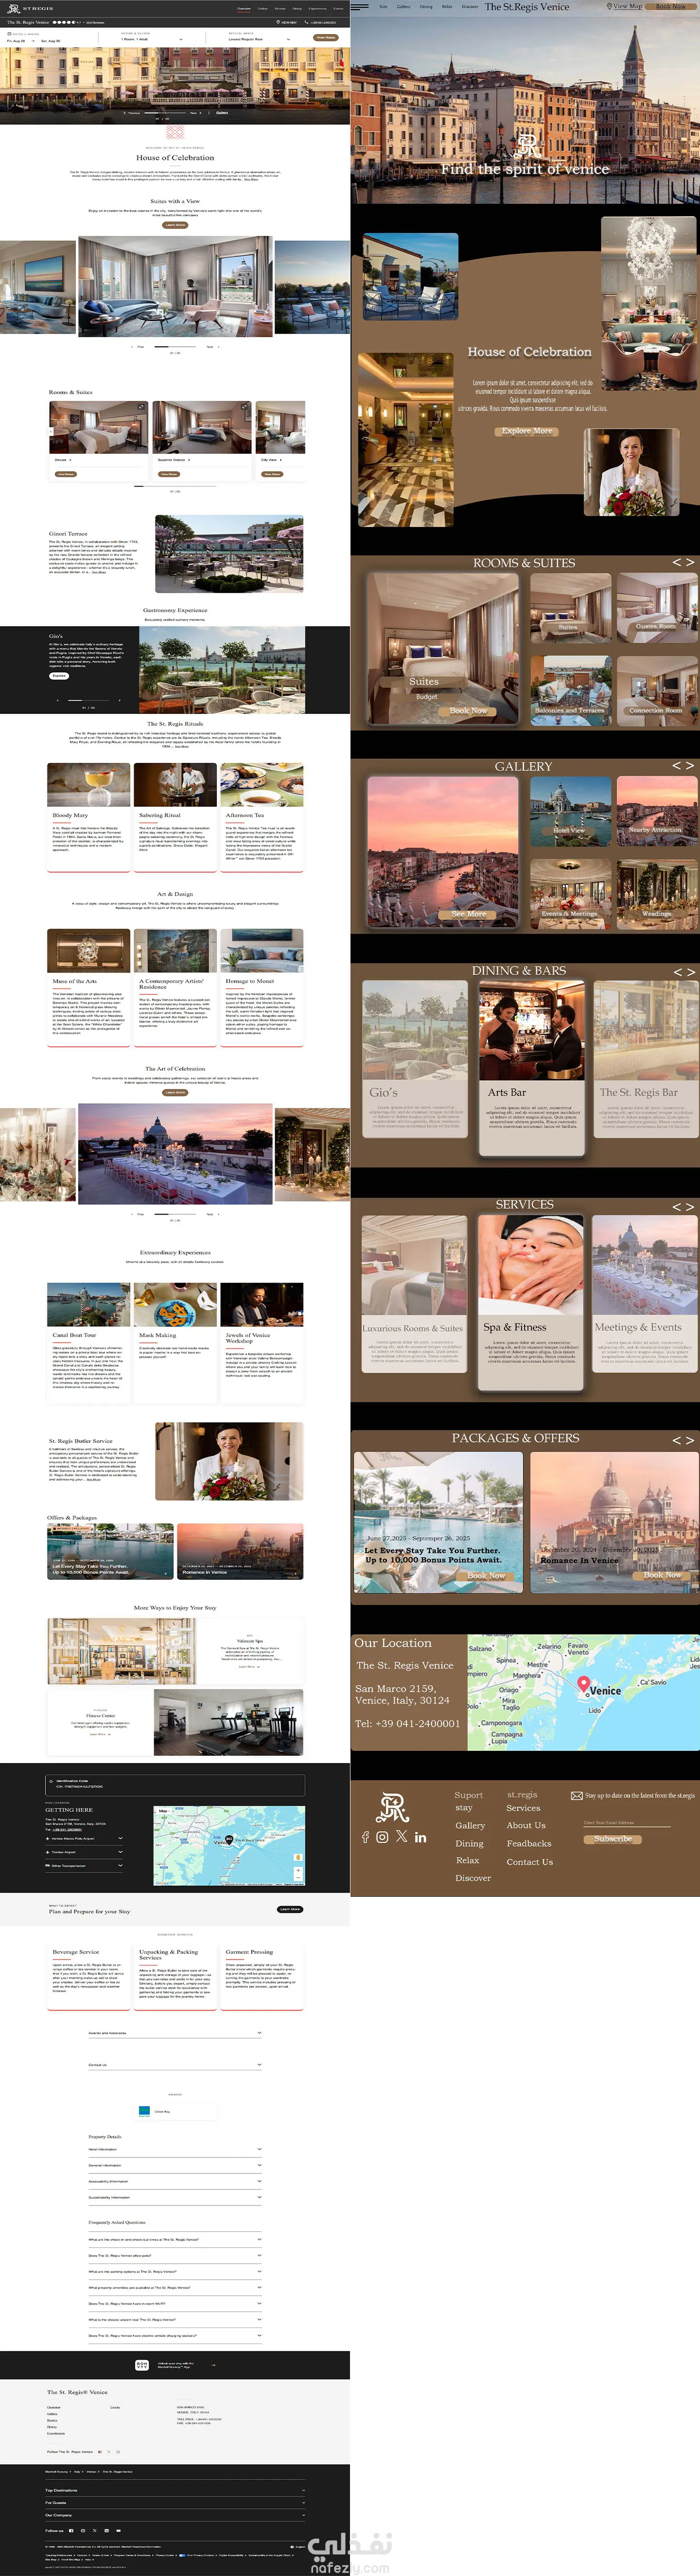Expand the Treviso Airport row

85,1852
